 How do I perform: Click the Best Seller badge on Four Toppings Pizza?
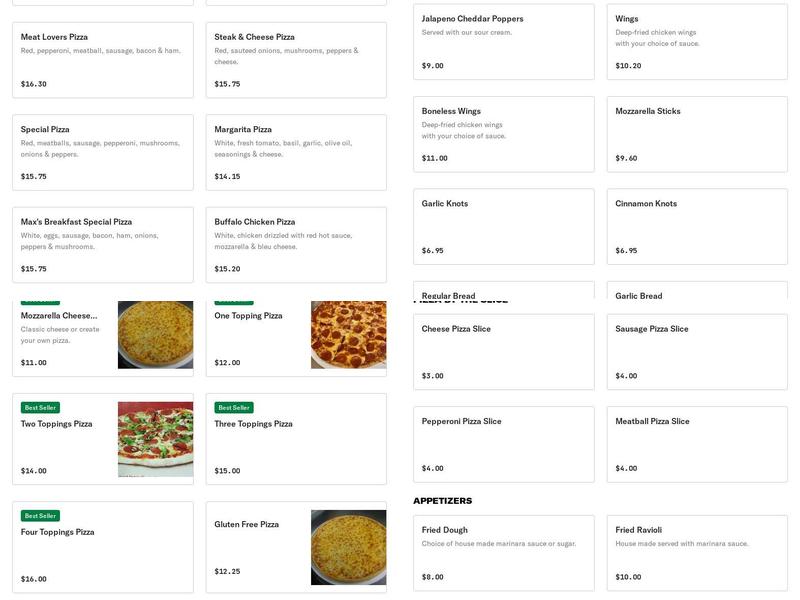[41, 516]
